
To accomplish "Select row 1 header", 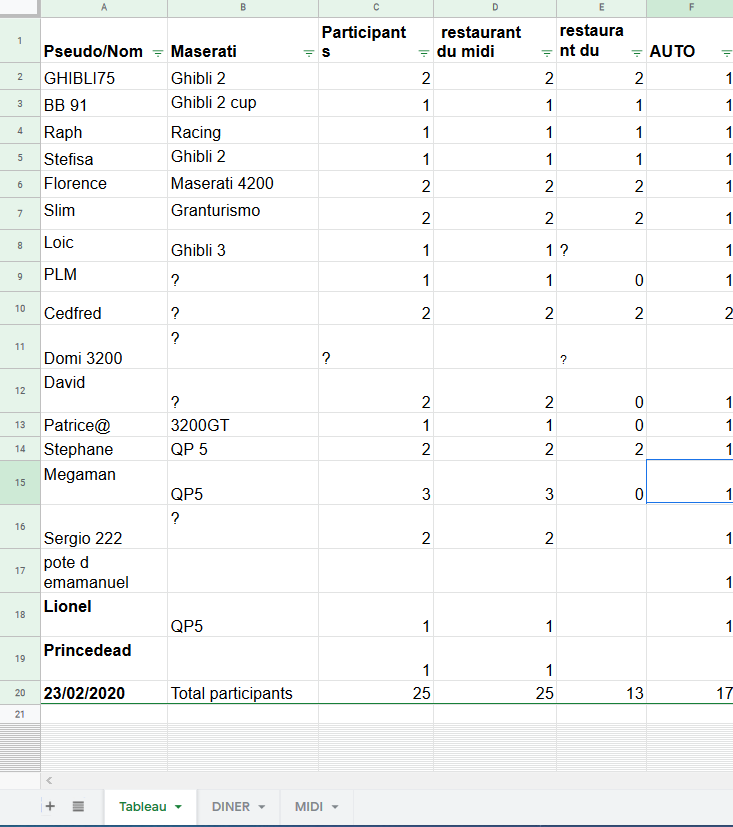I will click(20, 41).
